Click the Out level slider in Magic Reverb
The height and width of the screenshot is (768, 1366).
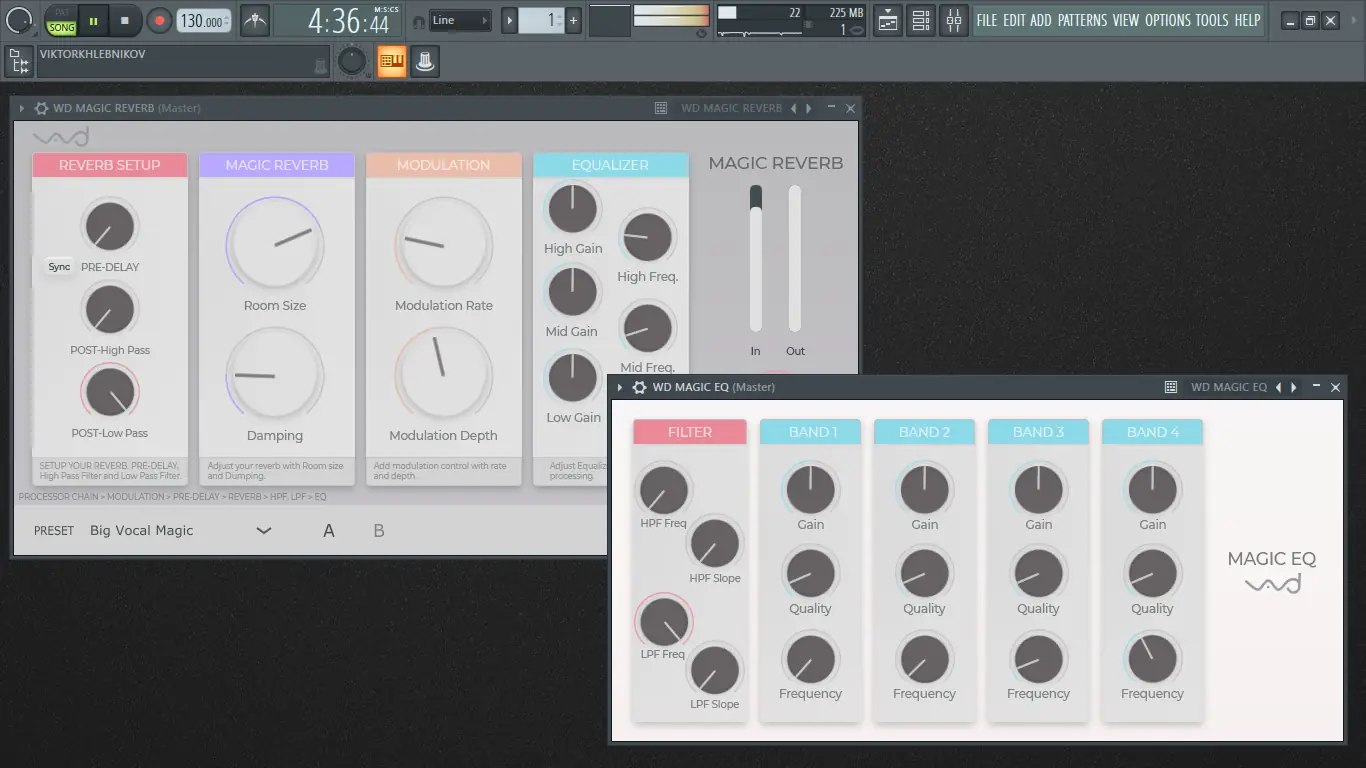(x=795, y=258)
